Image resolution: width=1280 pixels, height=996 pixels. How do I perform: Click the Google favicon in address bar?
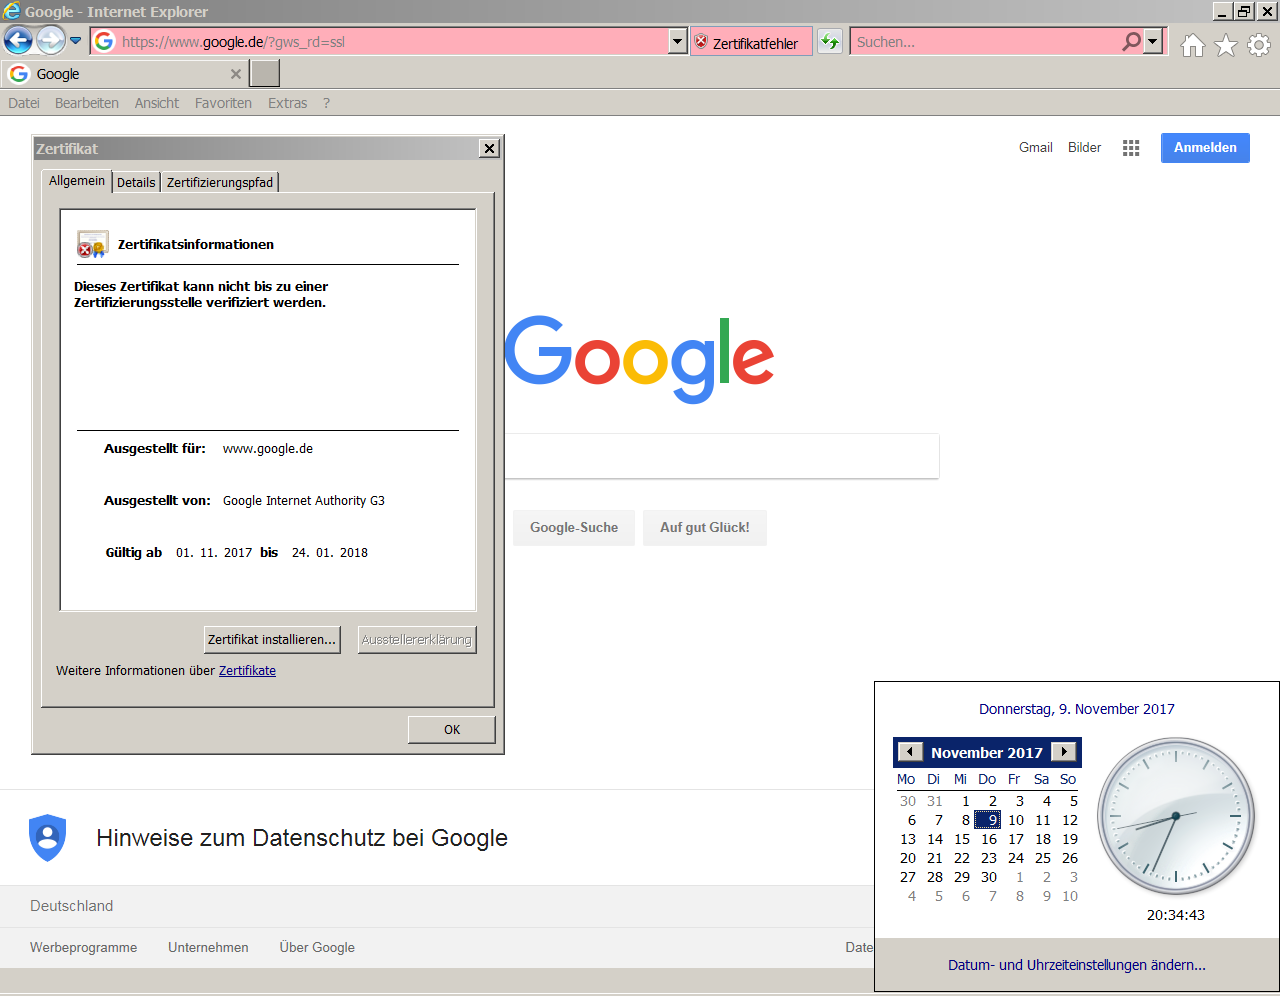(x=104, y=42)
